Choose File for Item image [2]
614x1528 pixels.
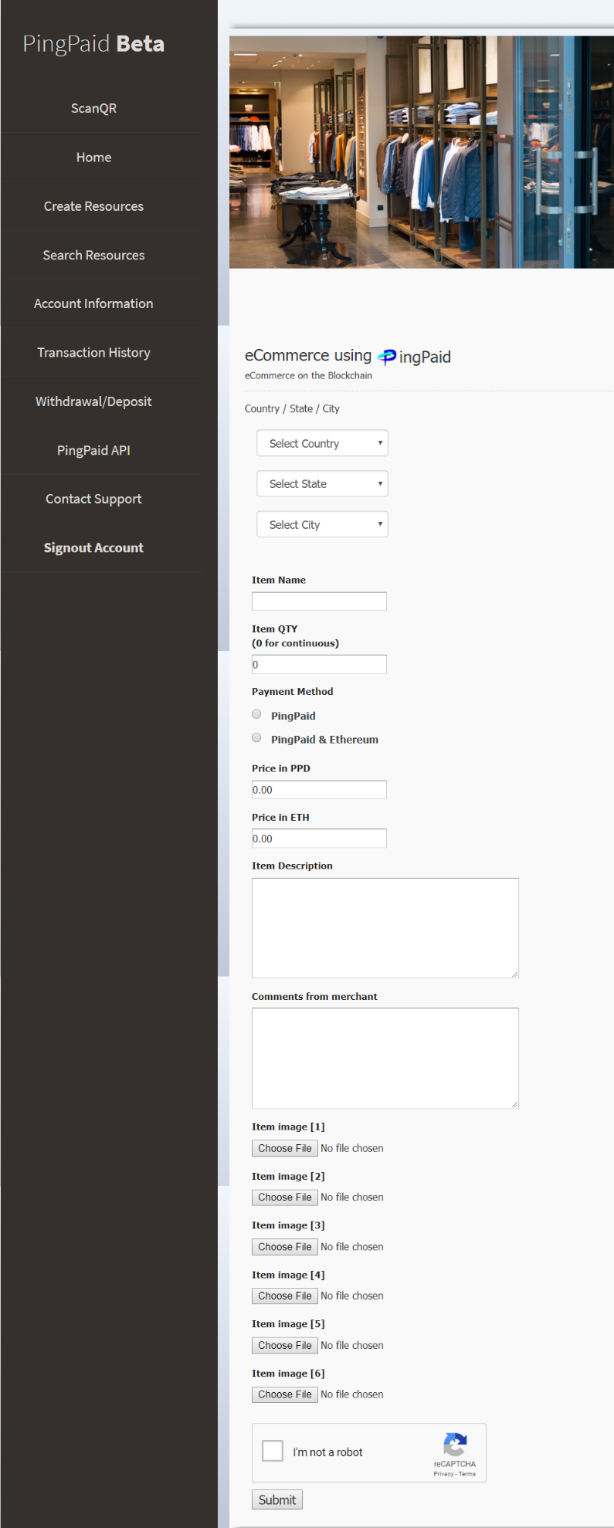point(285,1197)
